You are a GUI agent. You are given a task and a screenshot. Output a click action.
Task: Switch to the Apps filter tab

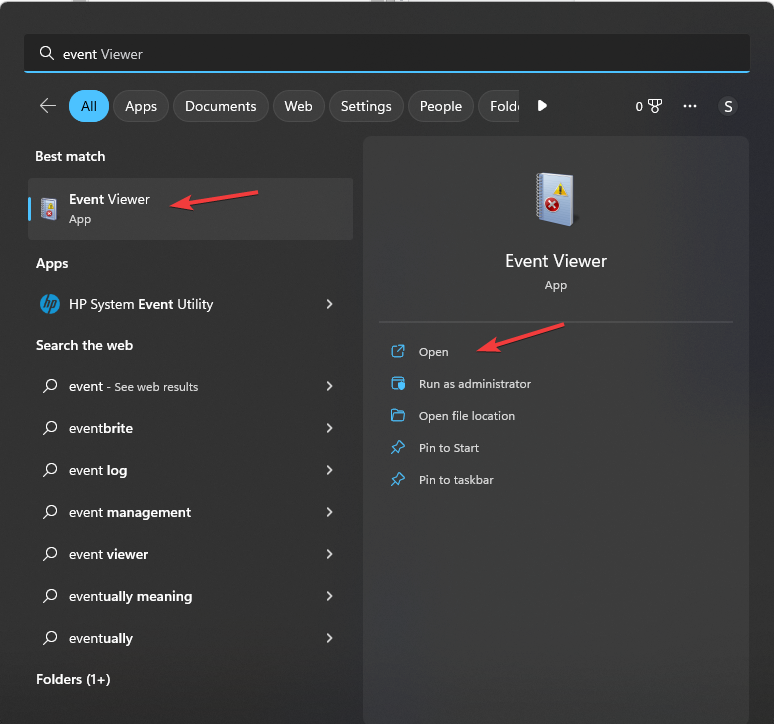tap(141, 106)
